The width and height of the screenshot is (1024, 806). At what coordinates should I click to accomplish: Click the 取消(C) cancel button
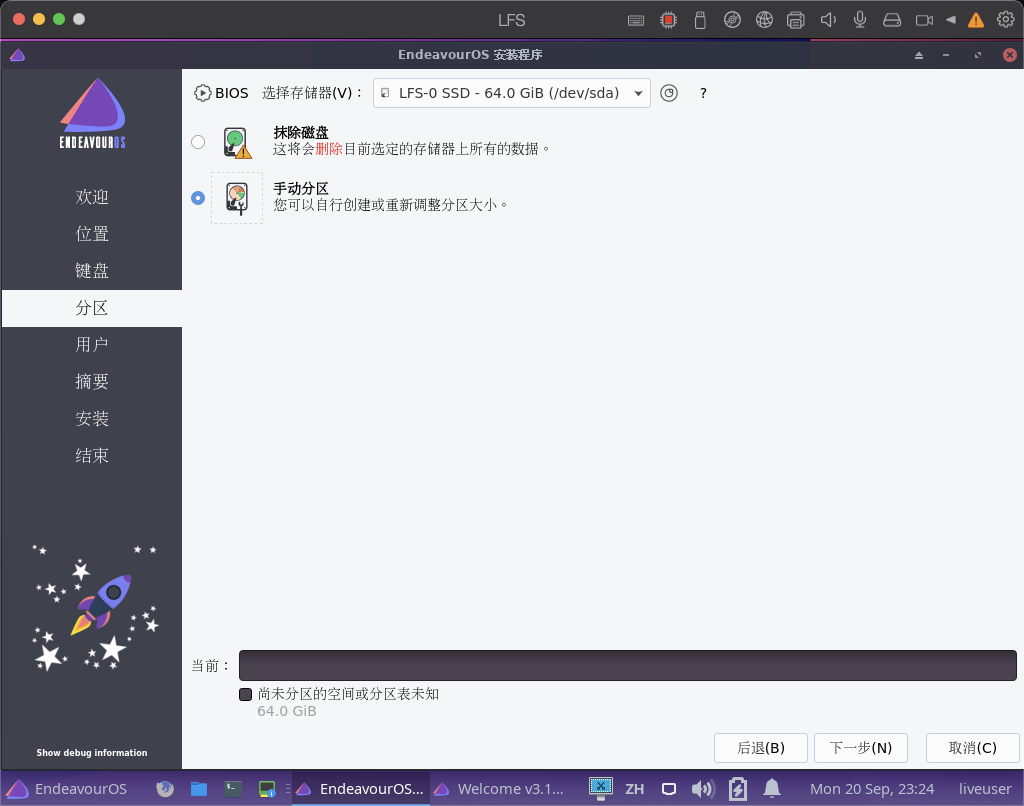972,748
